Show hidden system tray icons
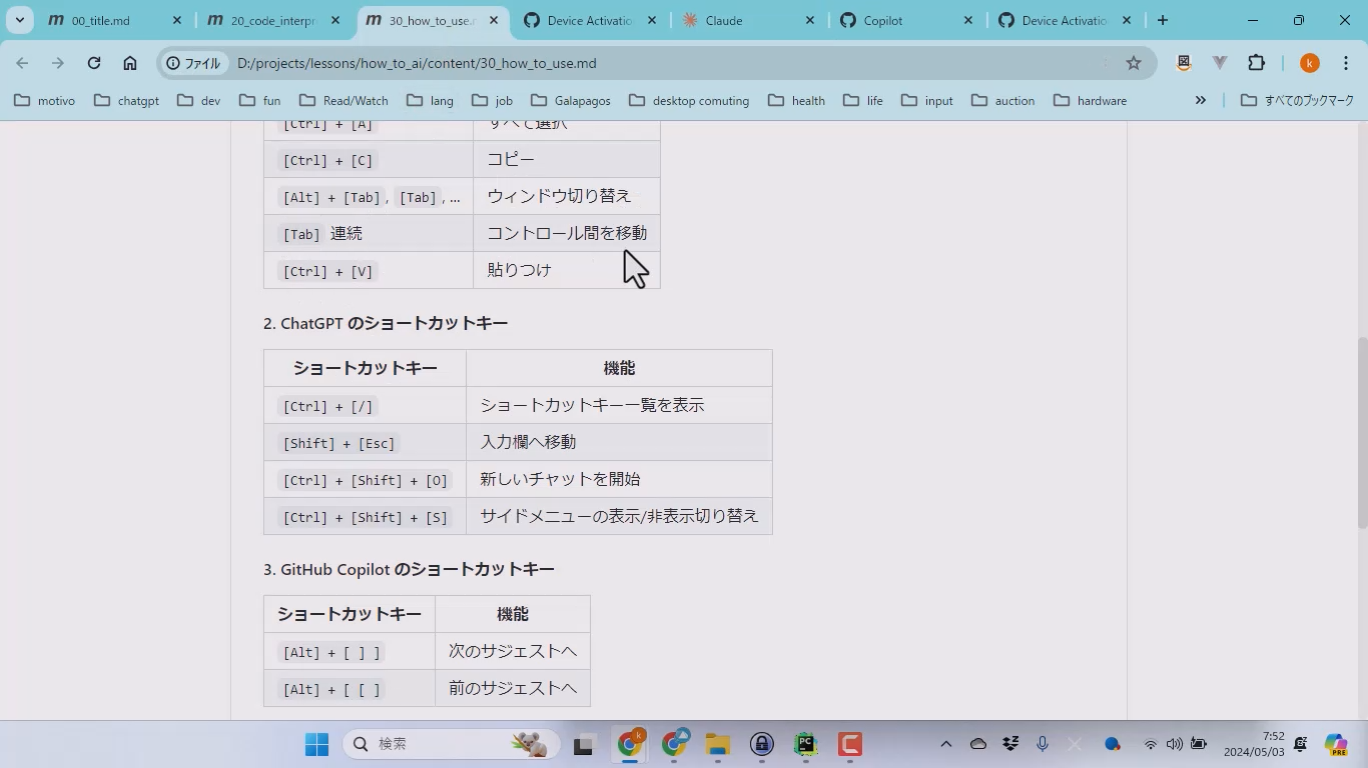The height and width of the screenshot is (768, 1368). (x=945, y=744)
